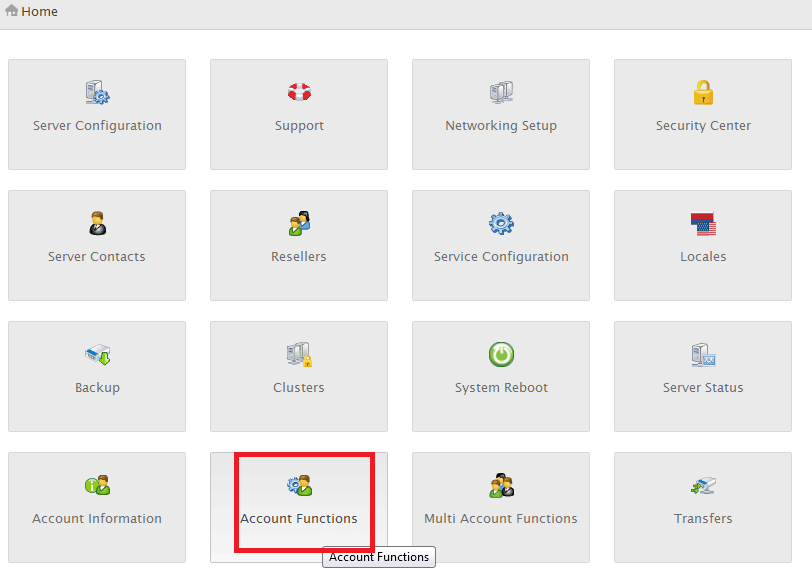Image resolution: width=812 pixels, height=569 pixels.
Task: Open the Account Information tile label
Action: click(97, 518)
